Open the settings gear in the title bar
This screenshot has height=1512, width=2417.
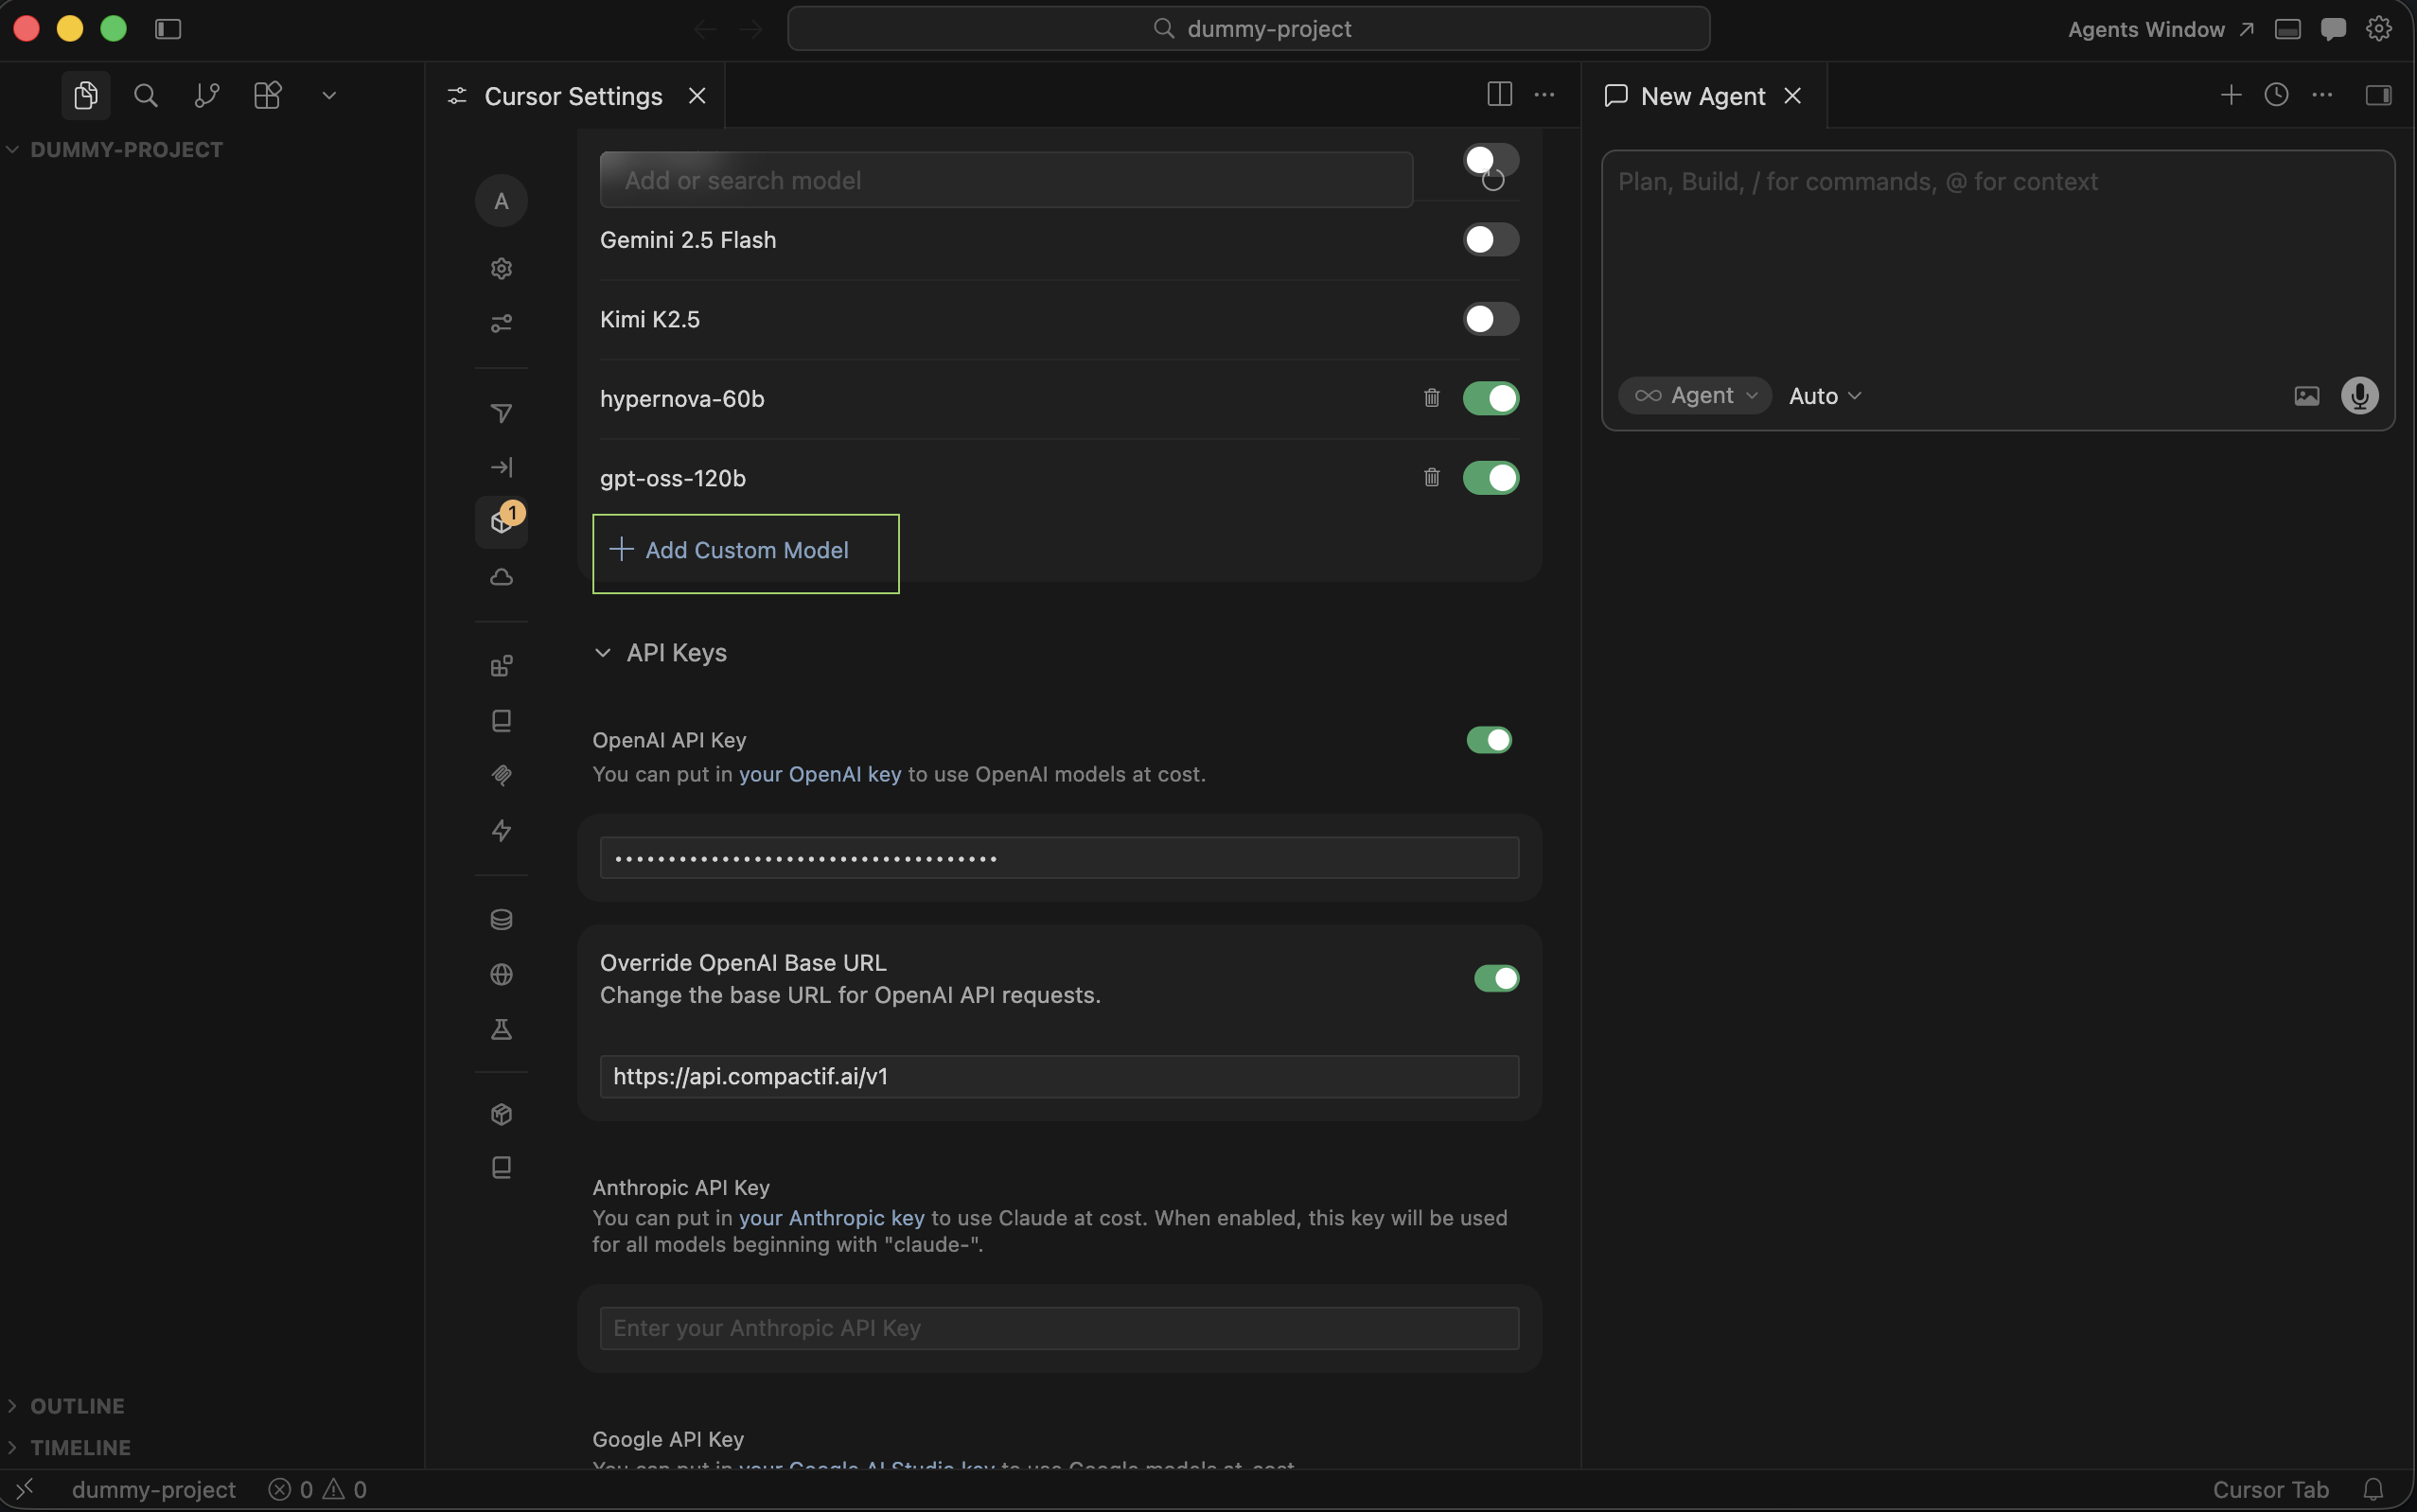point(2379,29)
